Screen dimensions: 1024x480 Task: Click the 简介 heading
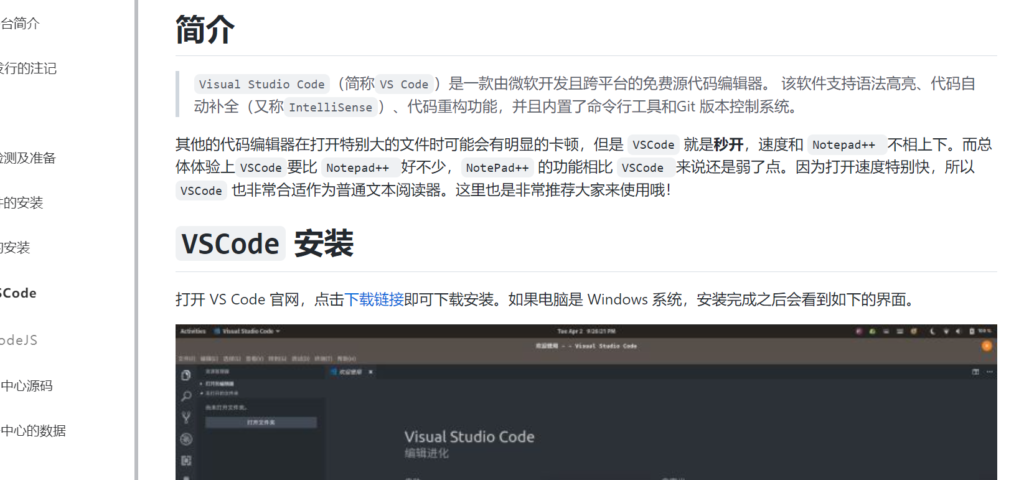205,29
